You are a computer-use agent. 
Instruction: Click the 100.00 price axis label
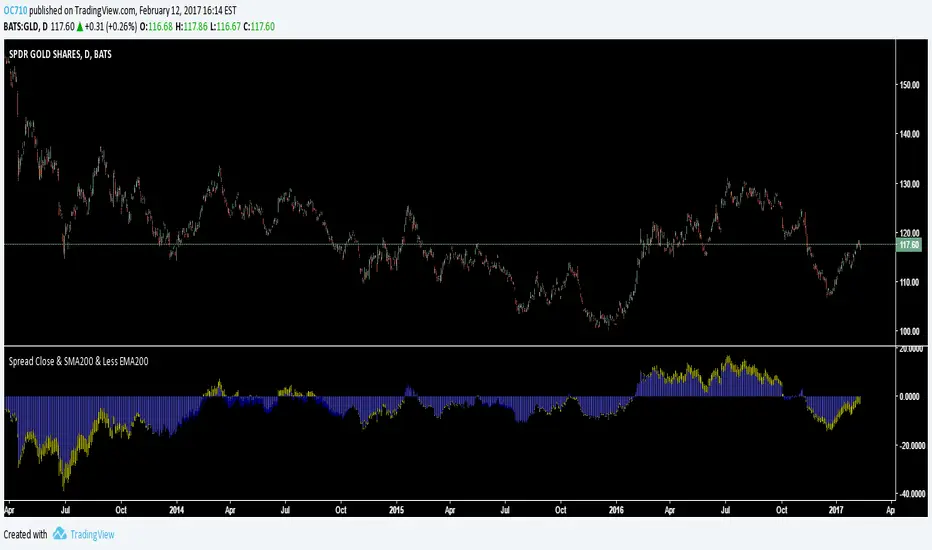[x=909, y=331]
